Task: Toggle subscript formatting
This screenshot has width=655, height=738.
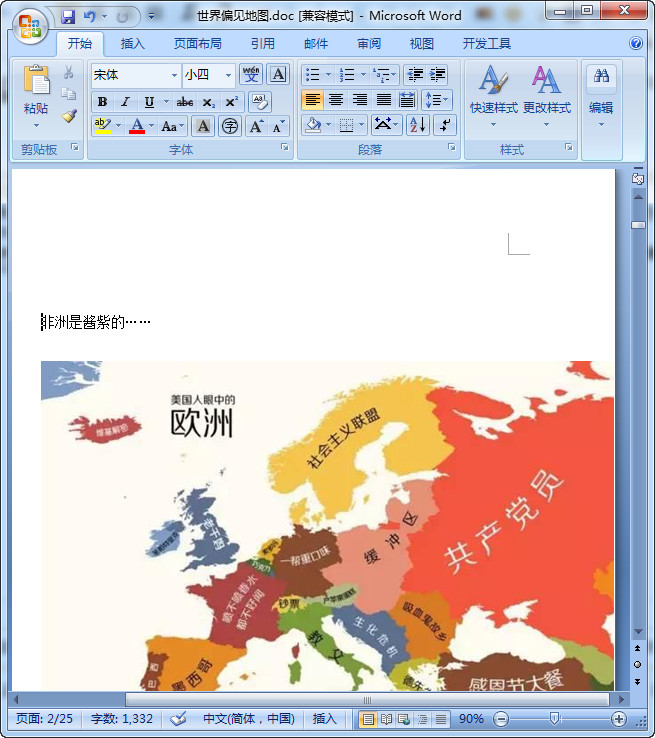Action: (x=208, y=102)
